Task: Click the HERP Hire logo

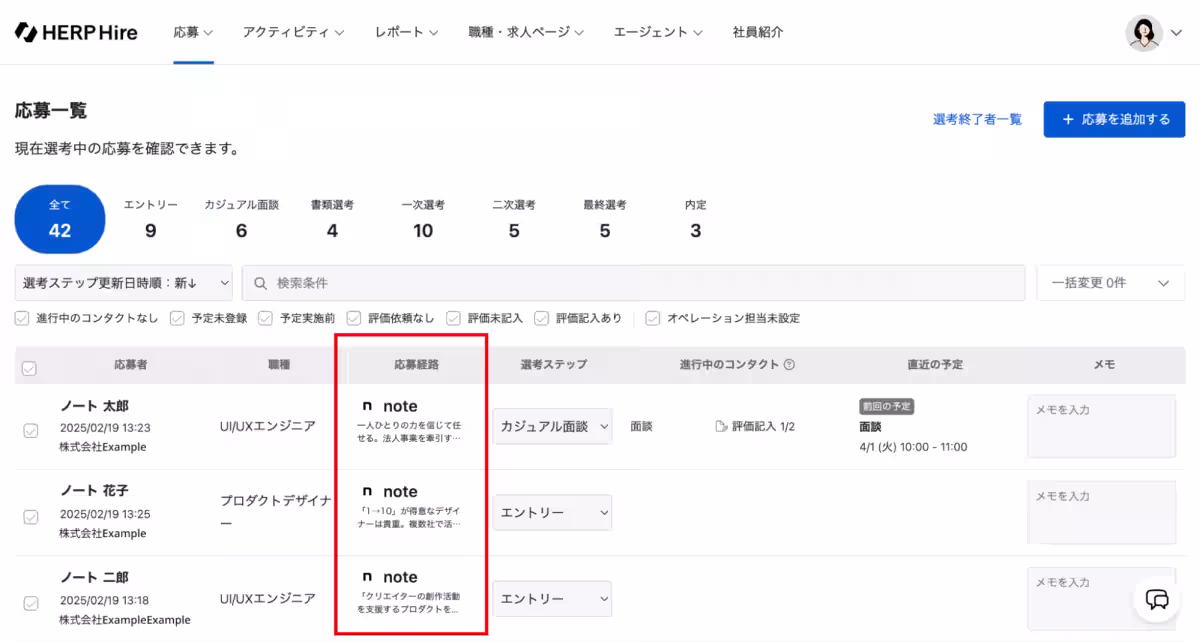Action: coord(75,31)
